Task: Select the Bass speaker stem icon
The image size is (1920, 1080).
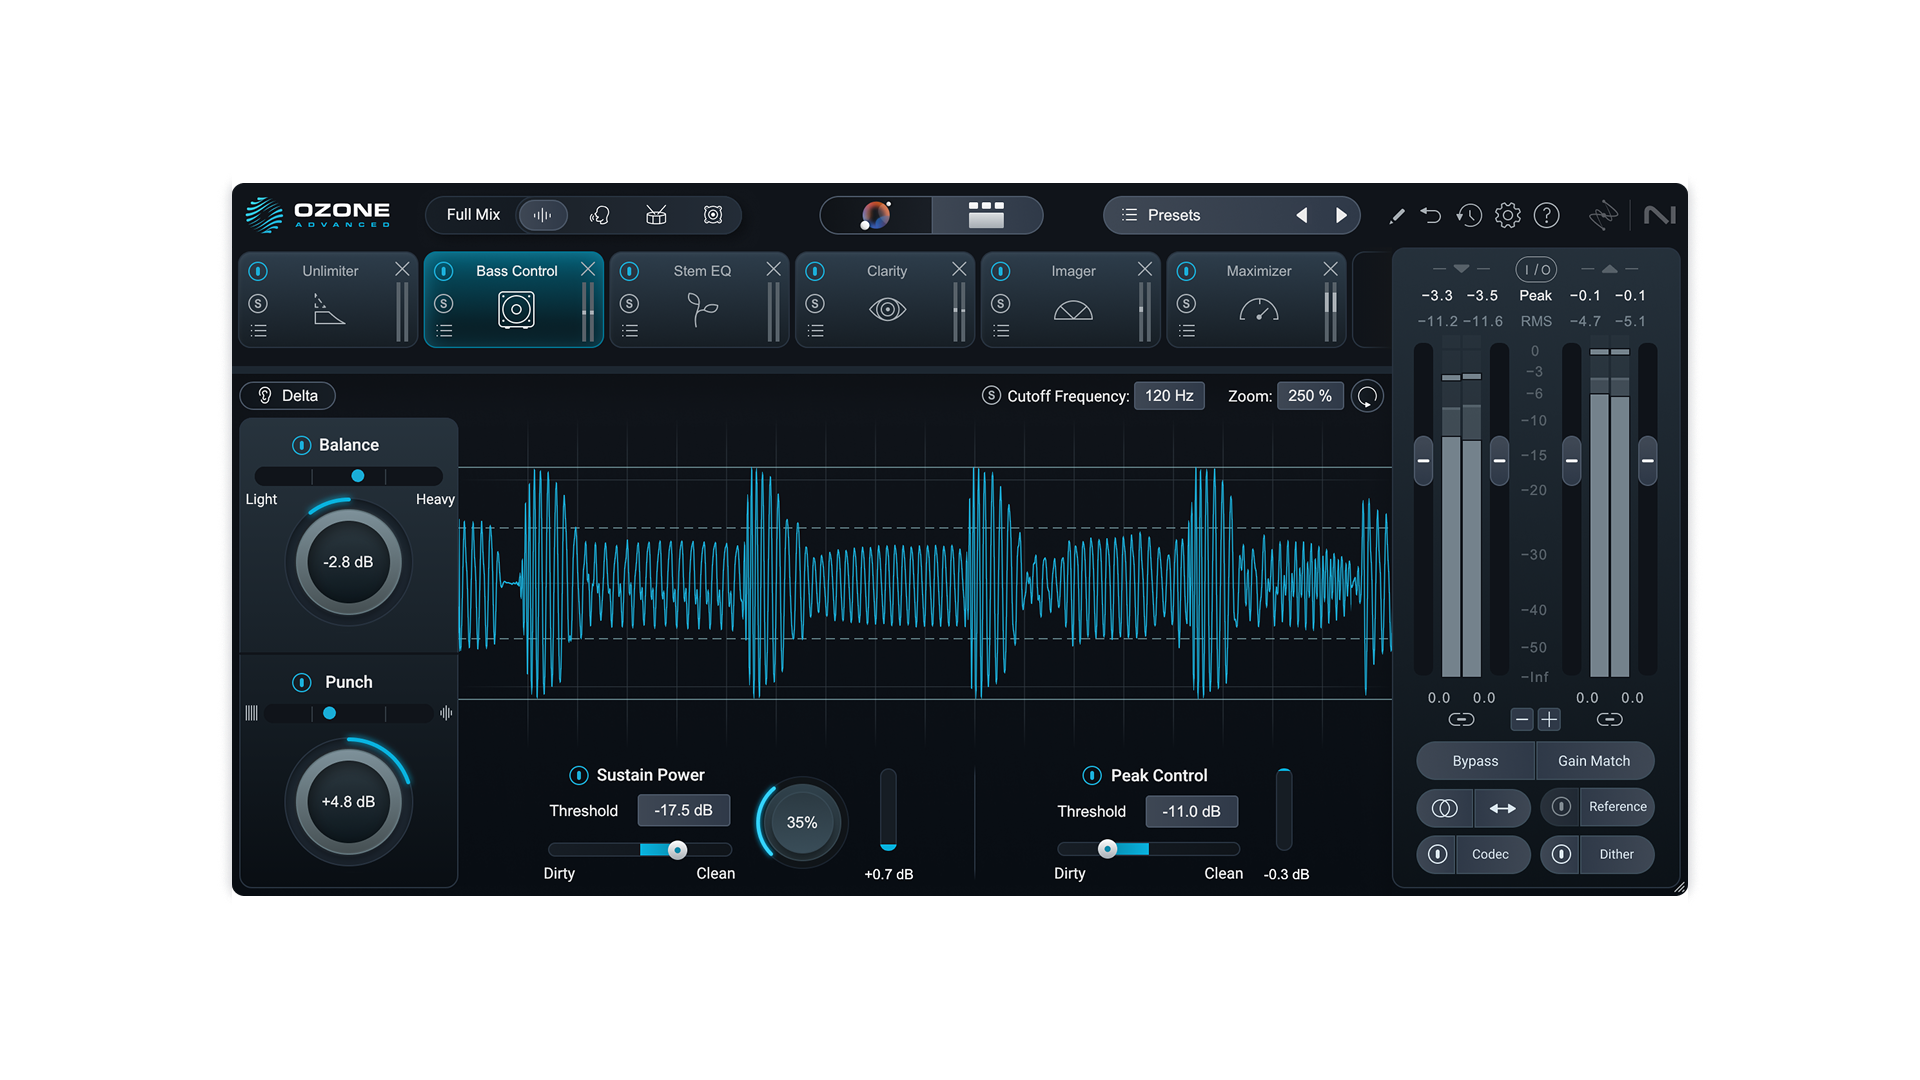Action: point(713,215)
